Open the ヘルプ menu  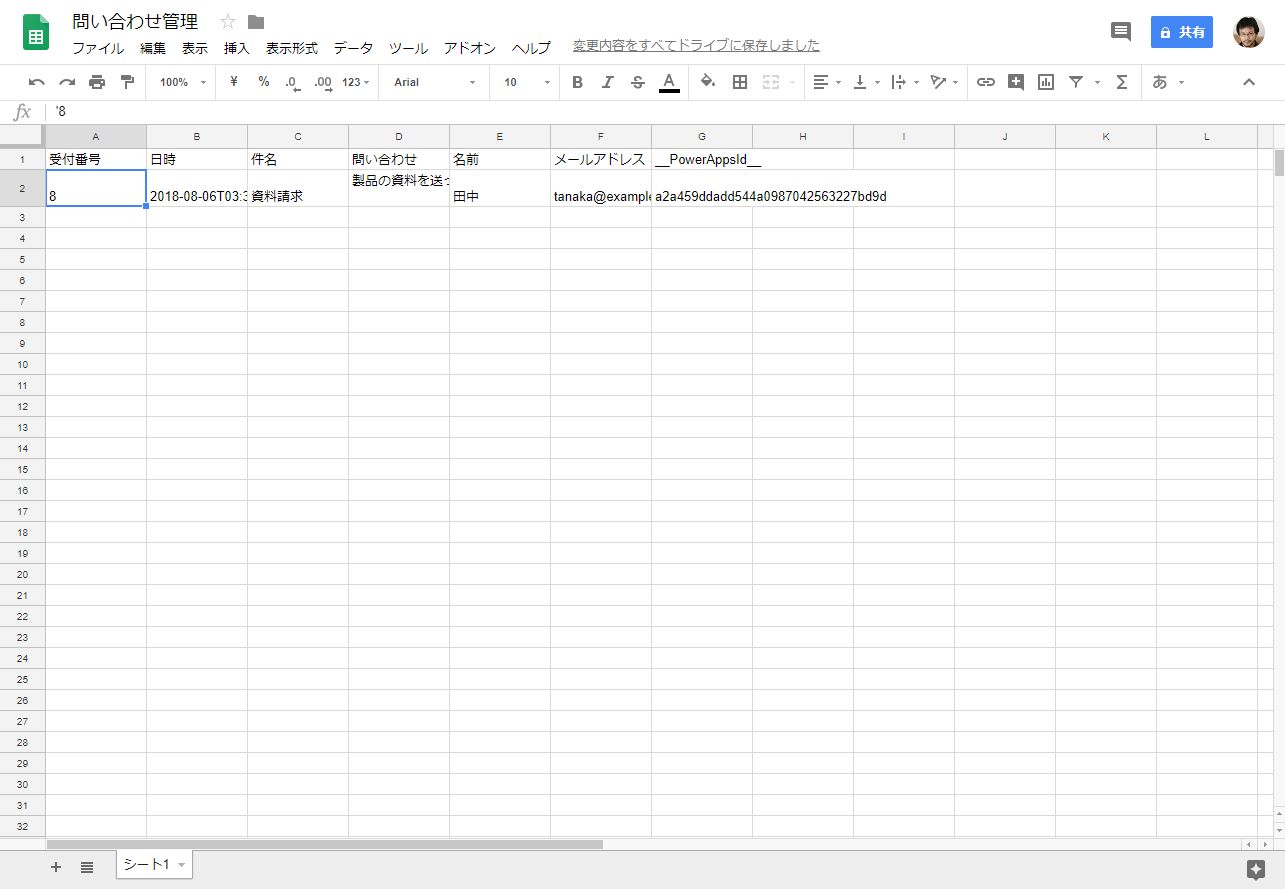click(531, 47)
